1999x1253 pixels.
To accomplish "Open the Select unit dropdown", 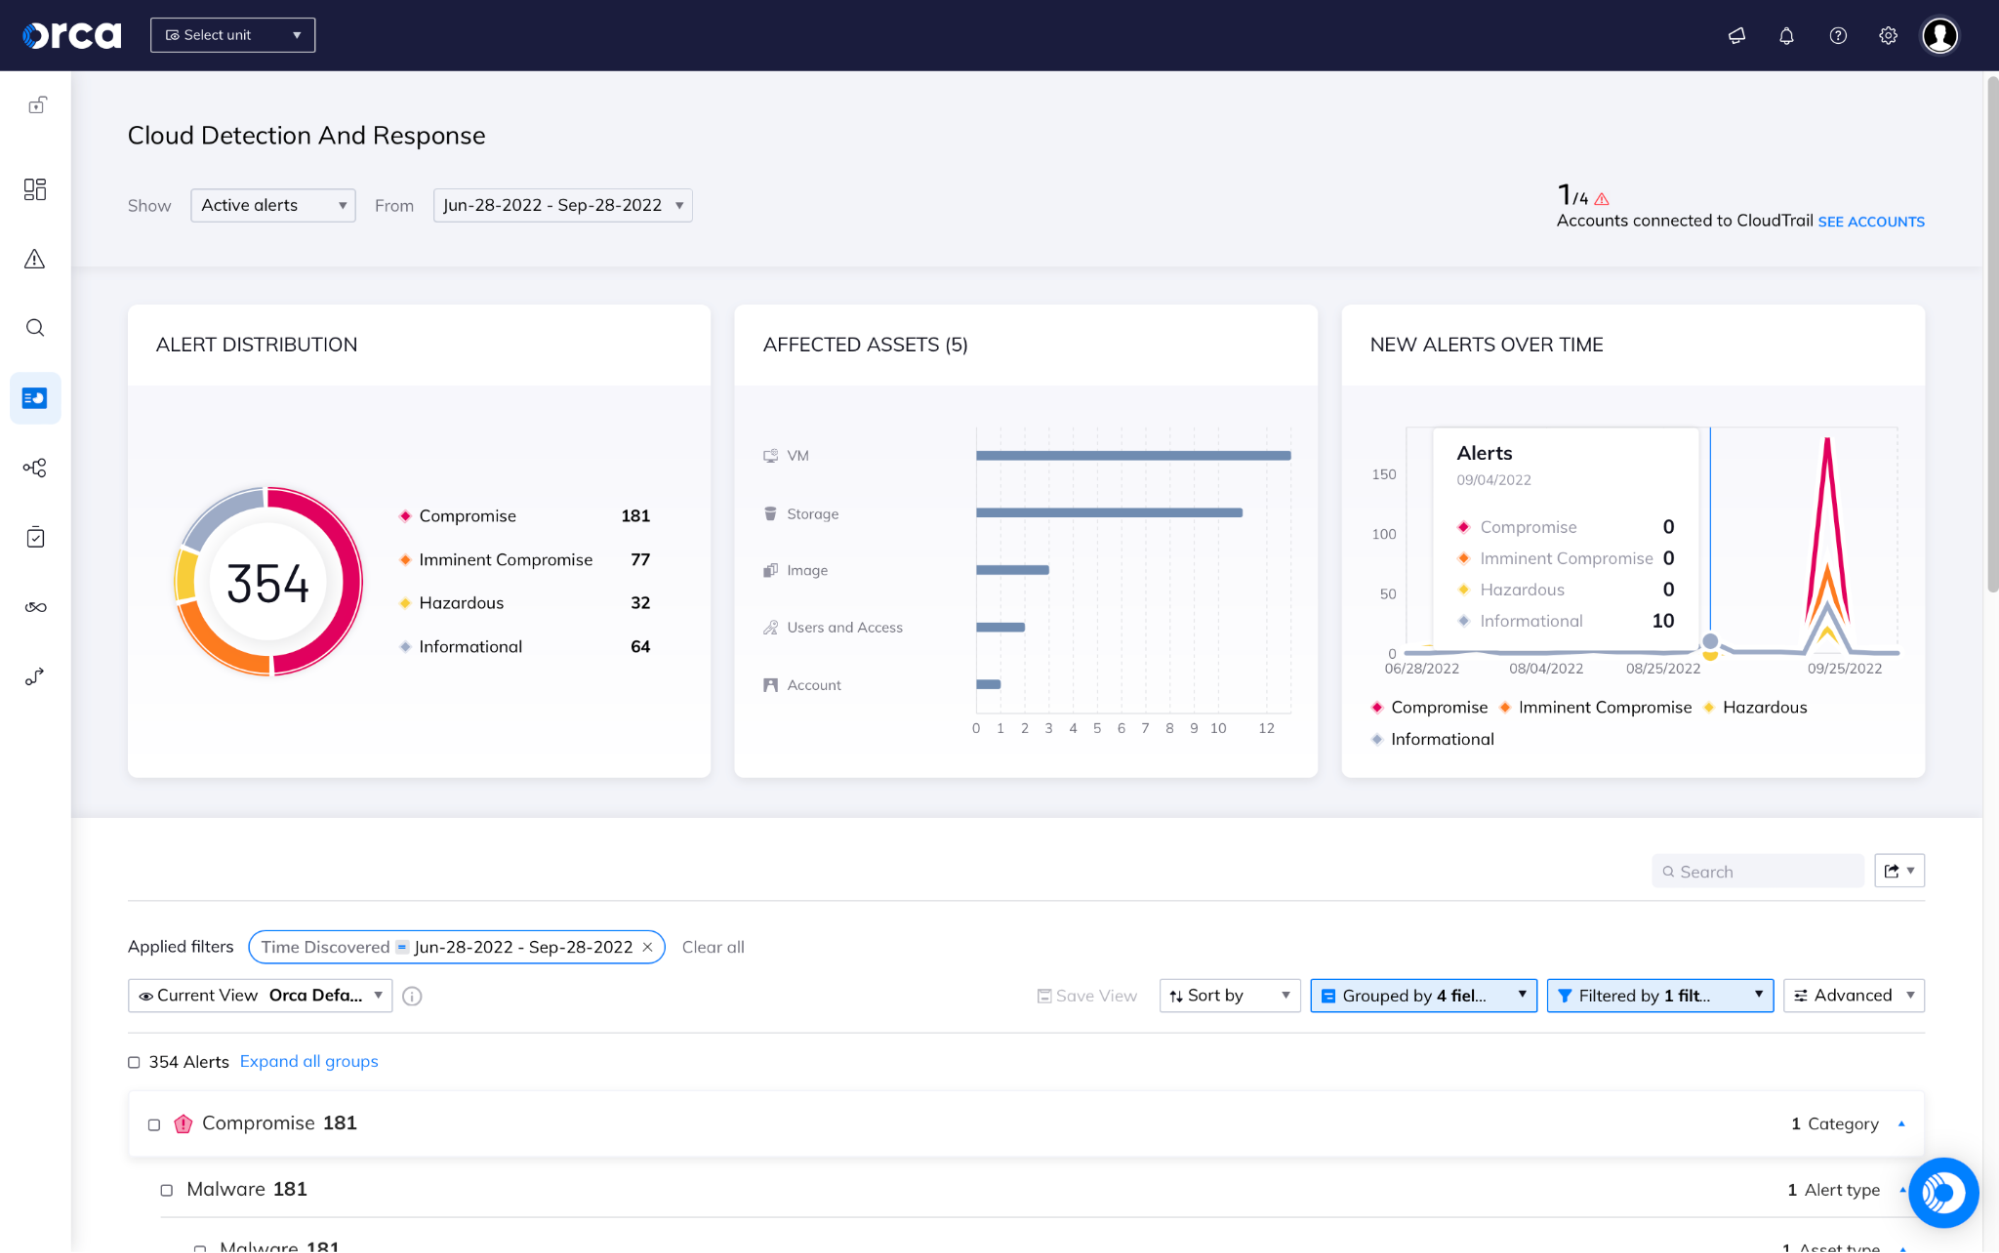I will tap(232, 34).
